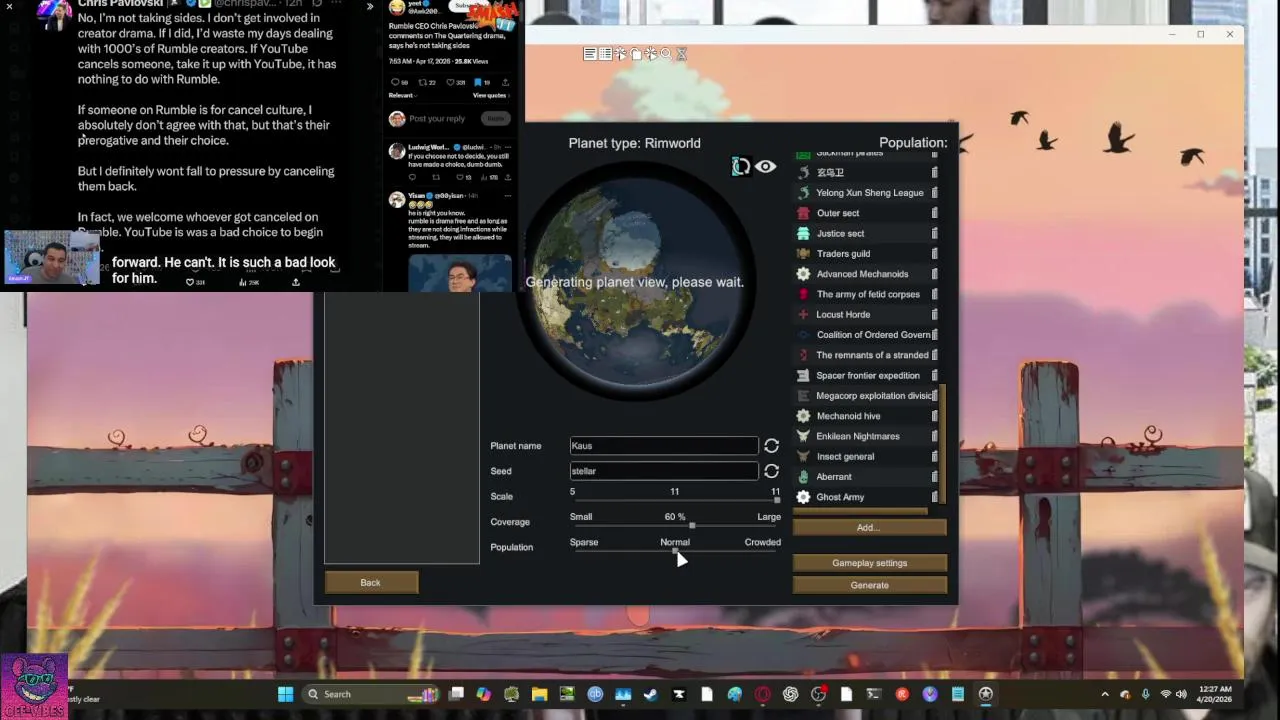Open Steam from the Windows taskbar
The image size is (1280, 720).
coord(650,694)
